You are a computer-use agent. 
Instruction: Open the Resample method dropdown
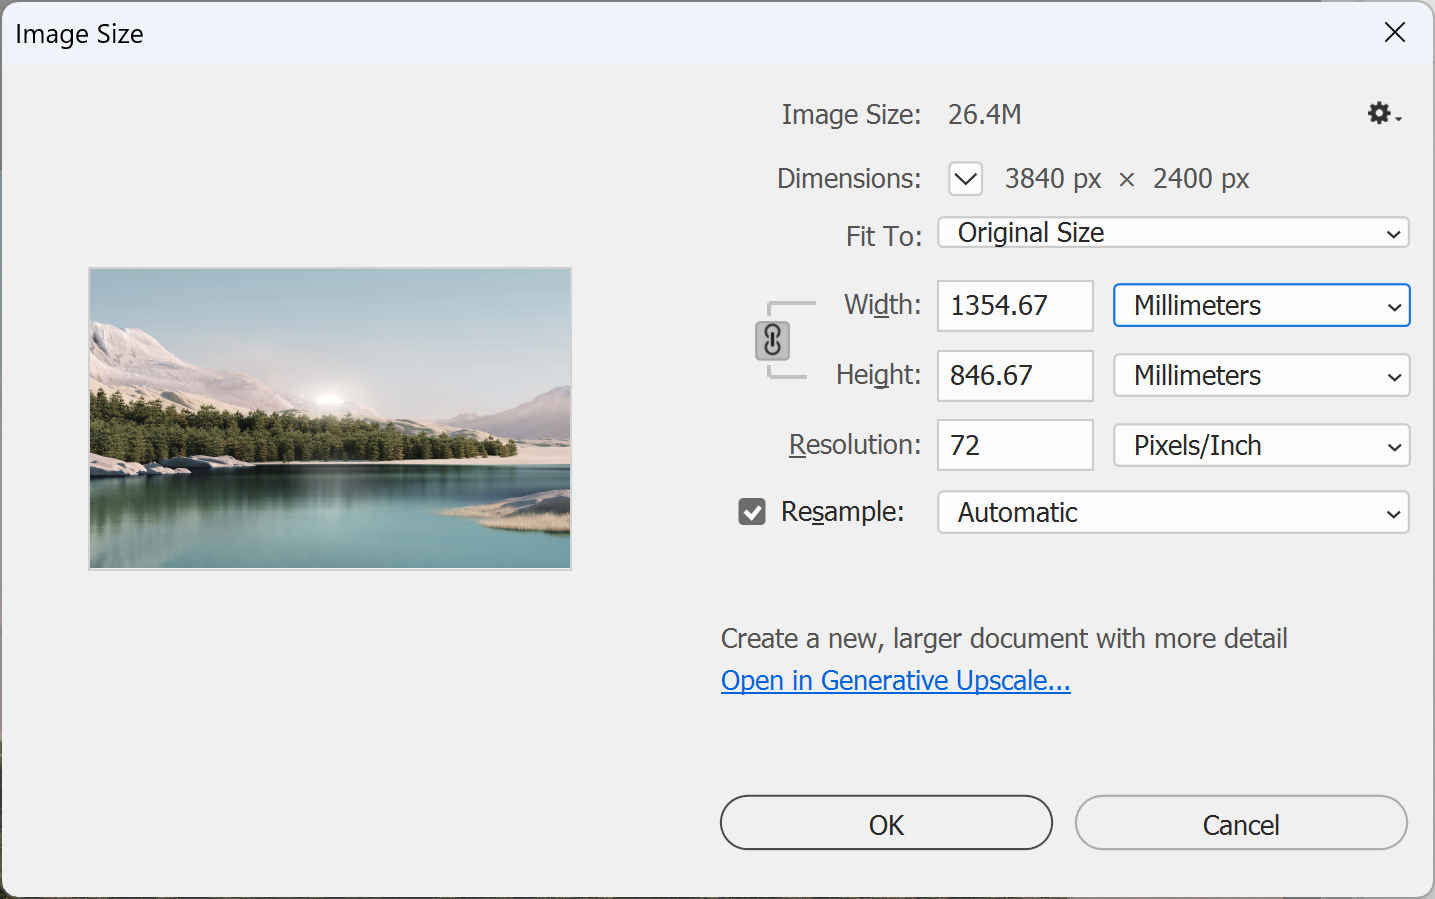coord(1173,512)
